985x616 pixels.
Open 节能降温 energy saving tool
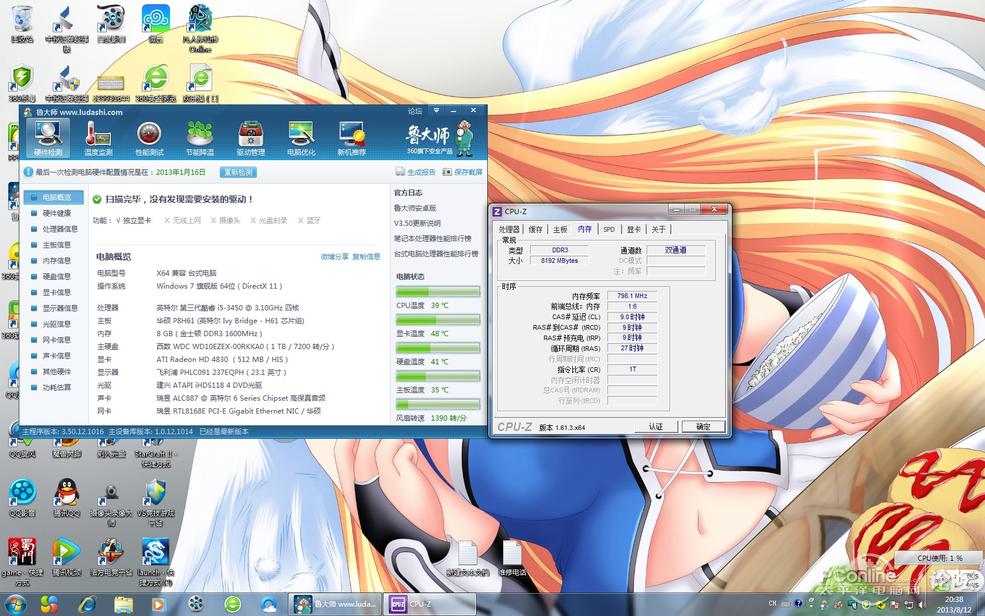tap(200, 138)
